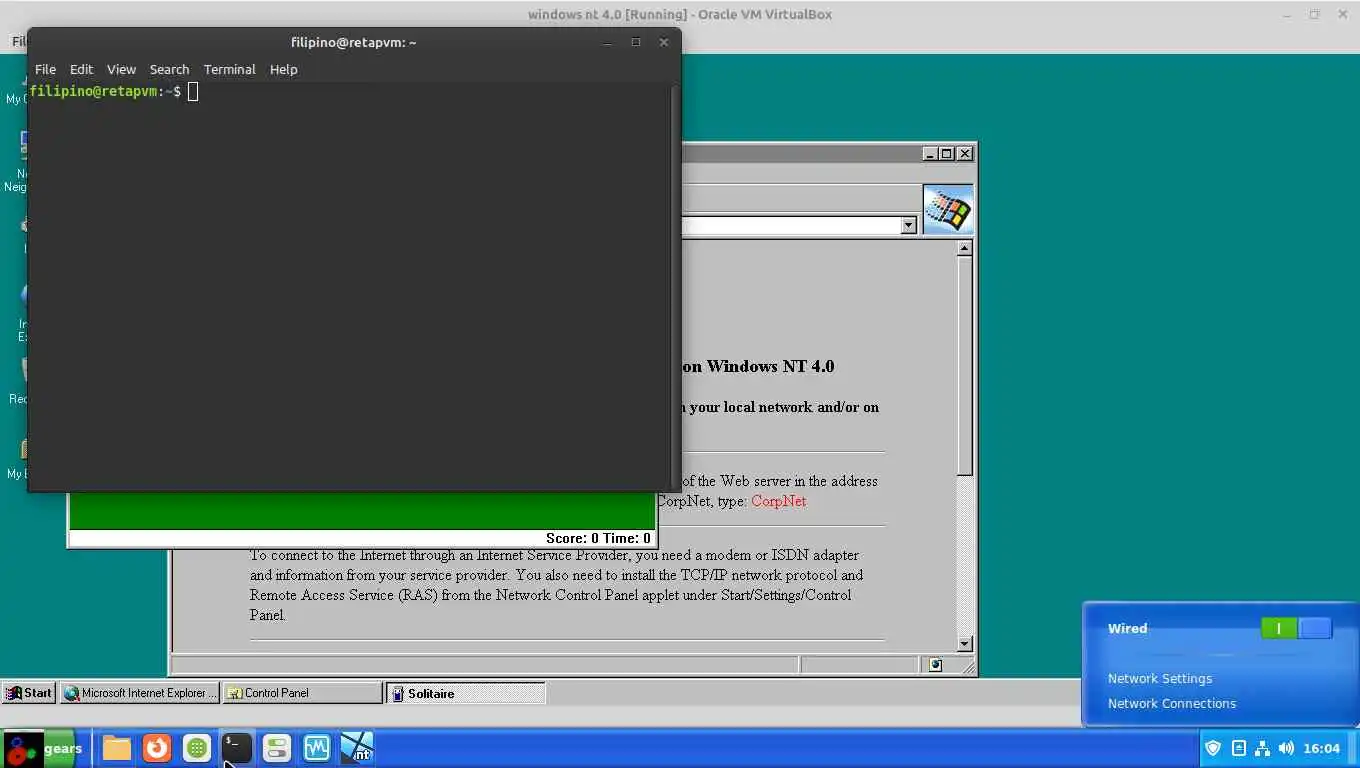Click the Wired label in network popup
The height and width of the screenshot is (768, 1360).
pos(1127,628)
